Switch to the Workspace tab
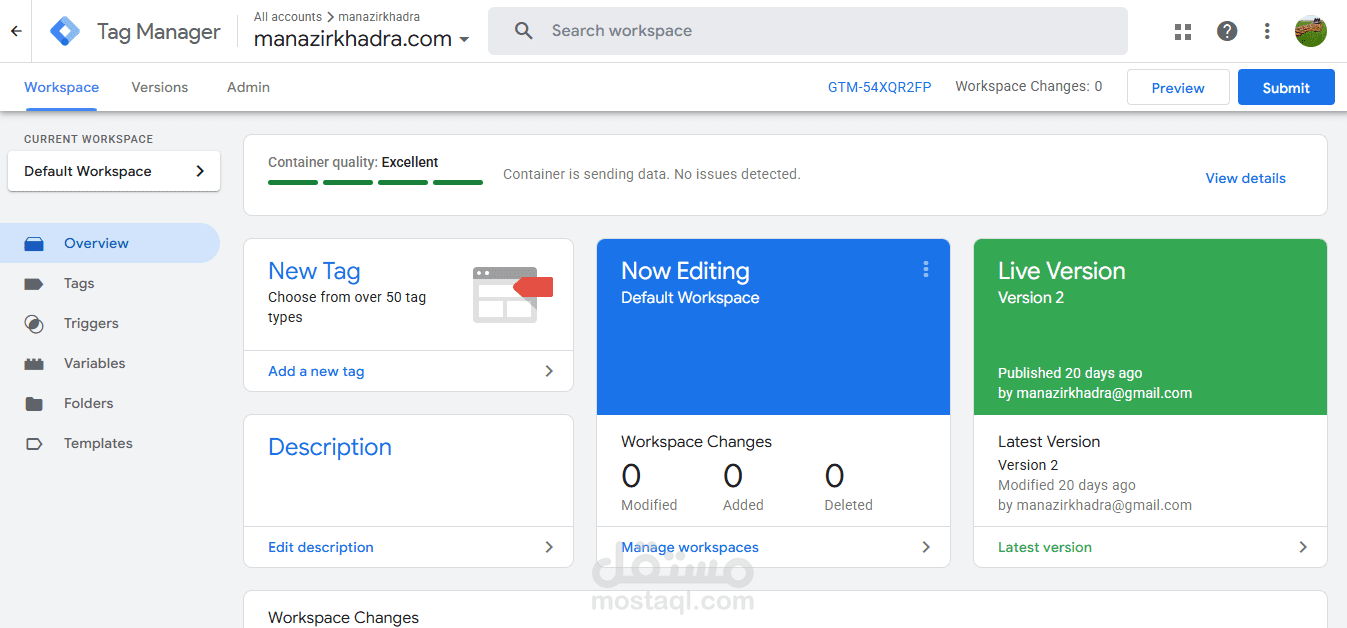The height and width of the screenshot is (628, 1347). 61,87
